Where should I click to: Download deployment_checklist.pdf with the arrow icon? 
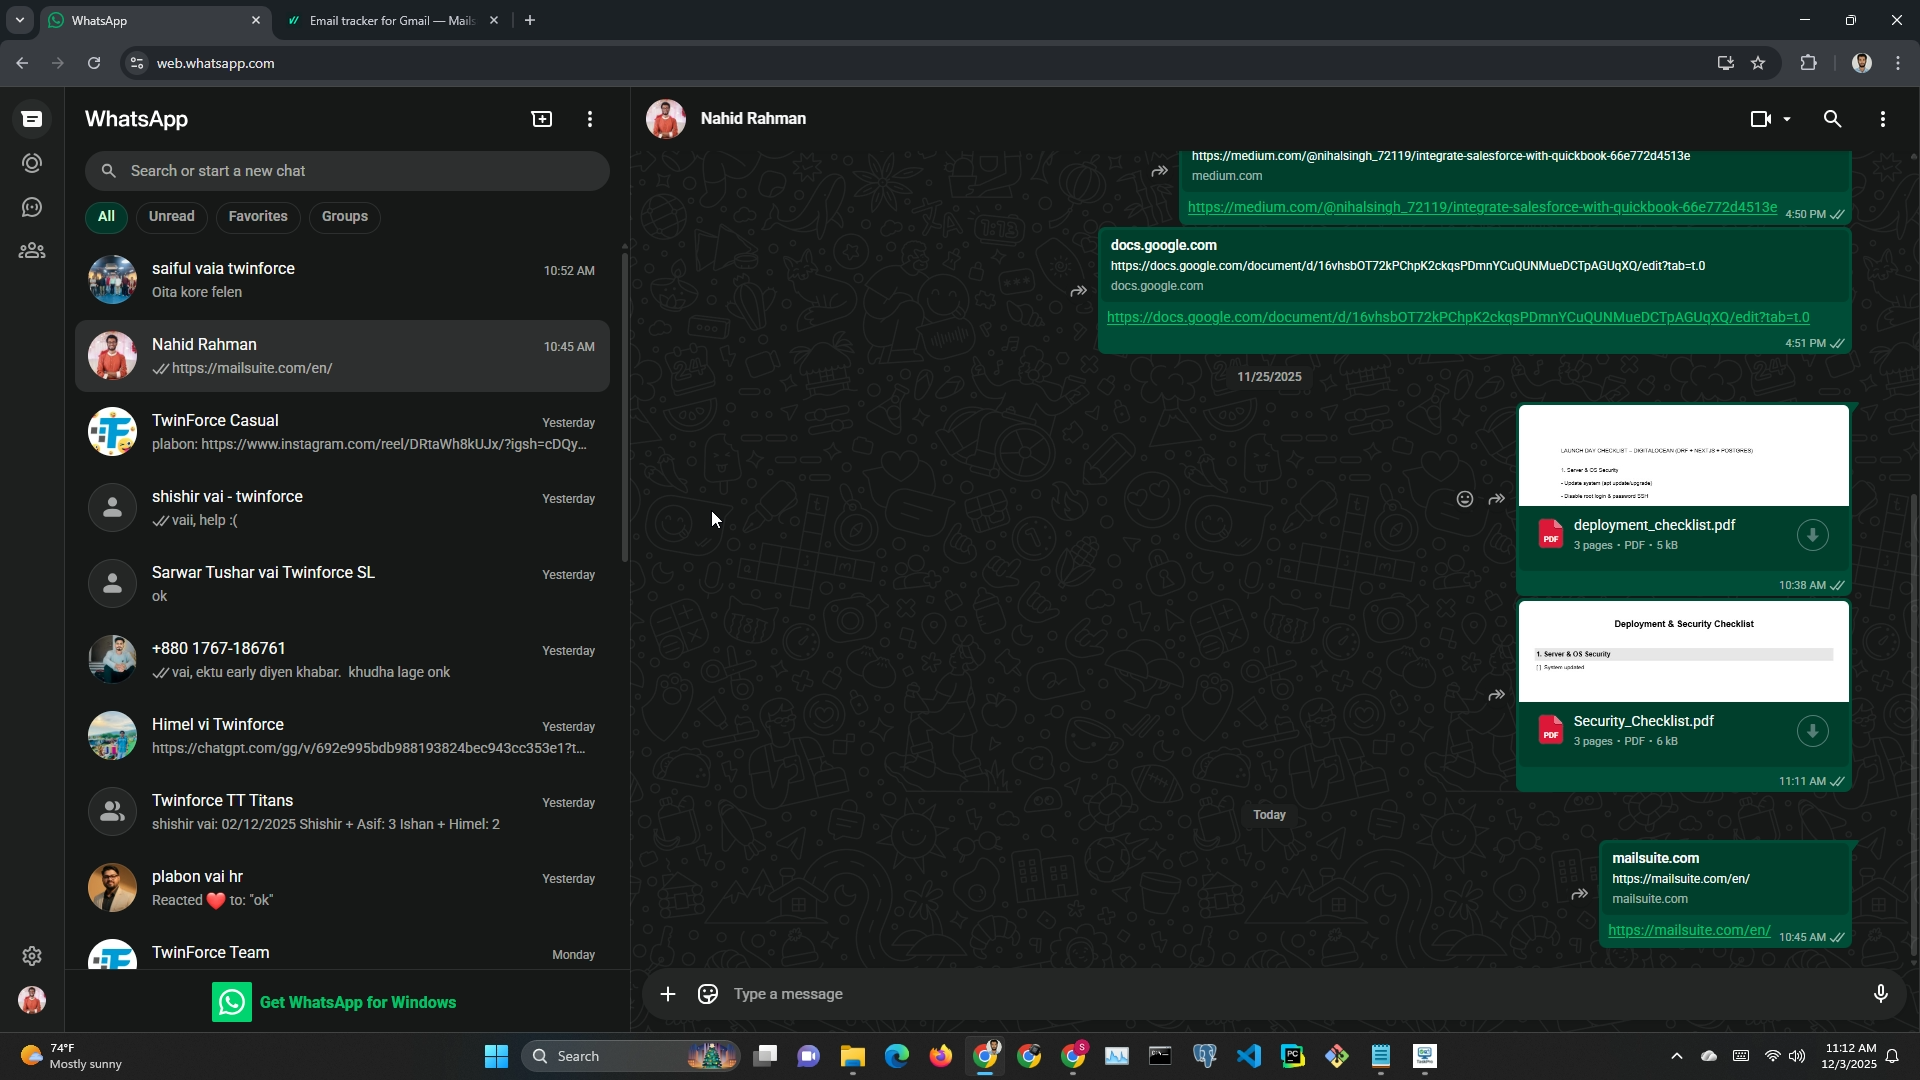pyautogui.click(x=1812, y=535)
